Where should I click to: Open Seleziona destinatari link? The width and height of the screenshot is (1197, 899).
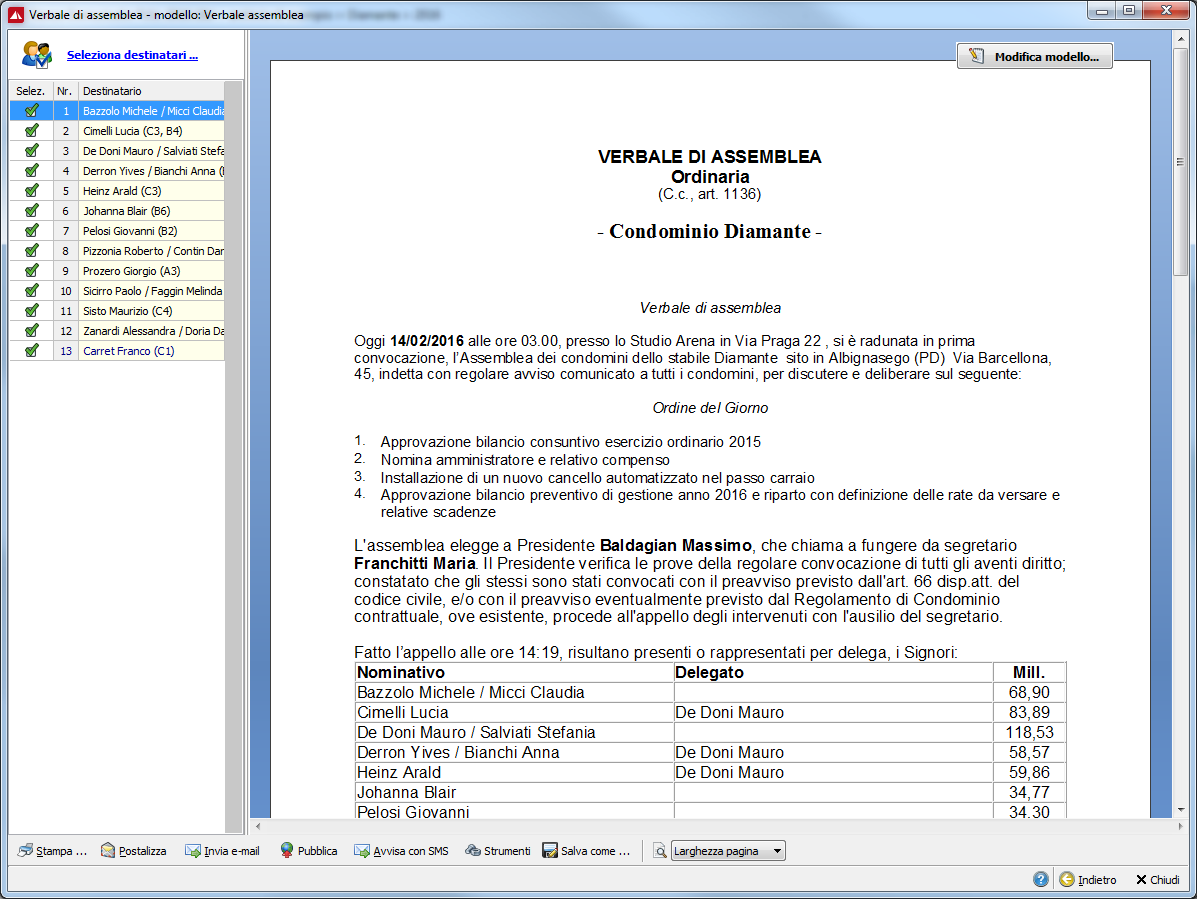click(132, 55)
